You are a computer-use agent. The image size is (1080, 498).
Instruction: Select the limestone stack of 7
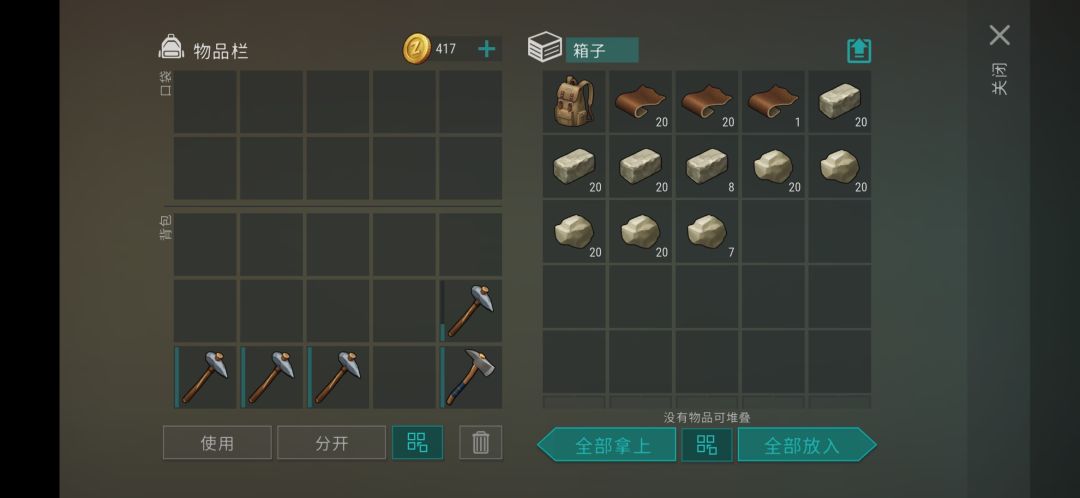[x=707, y=231]
